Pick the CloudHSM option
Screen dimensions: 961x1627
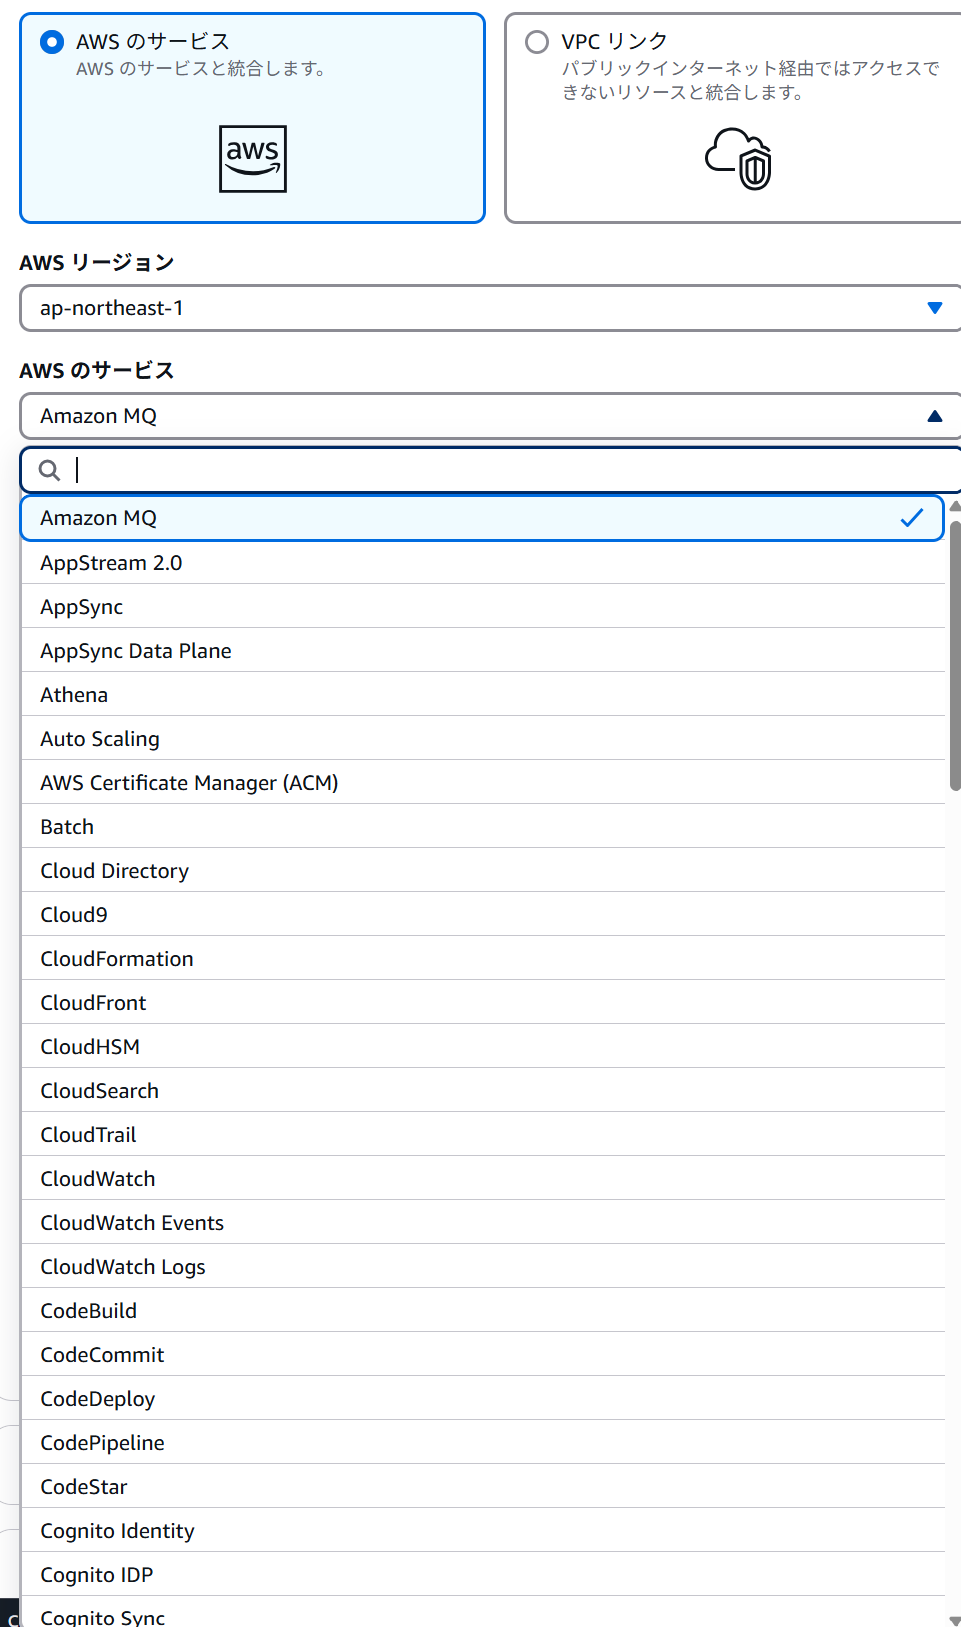483,1047
